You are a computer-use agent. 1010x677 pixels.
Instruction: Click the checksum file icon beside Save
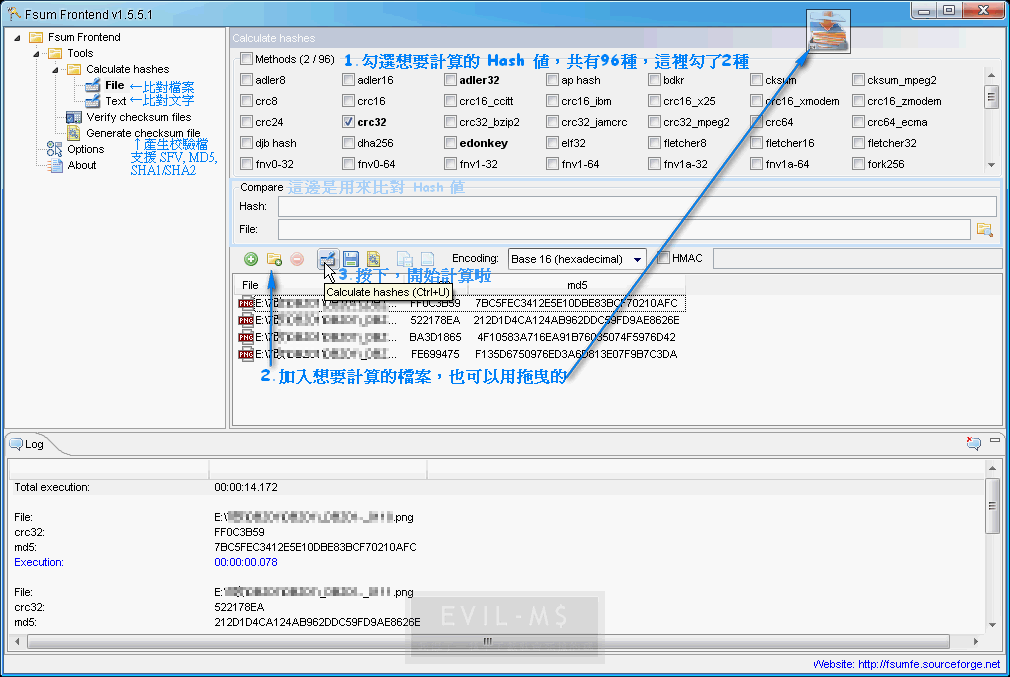[x=374, y=259]
